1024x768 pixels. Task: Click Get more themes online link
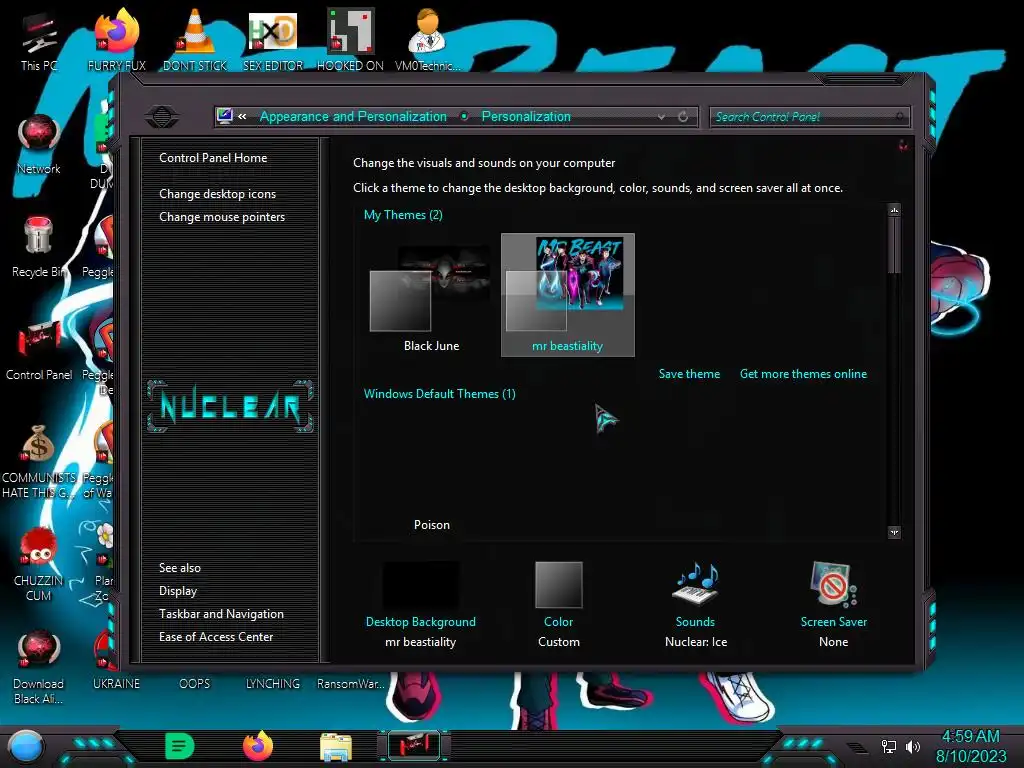pos(803,374)
